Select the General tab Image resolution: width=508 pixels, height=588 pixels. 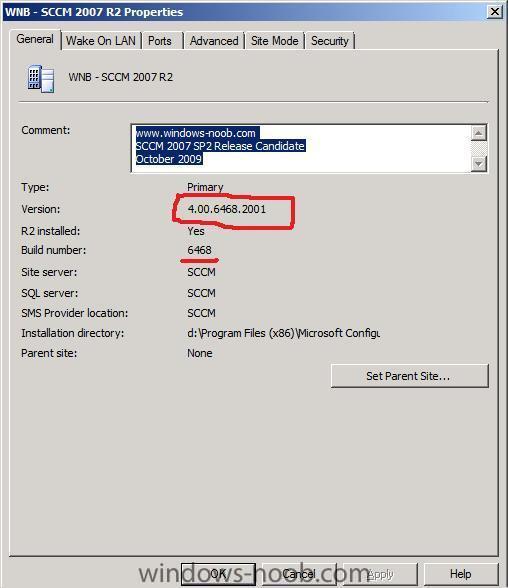click(35, 39)
